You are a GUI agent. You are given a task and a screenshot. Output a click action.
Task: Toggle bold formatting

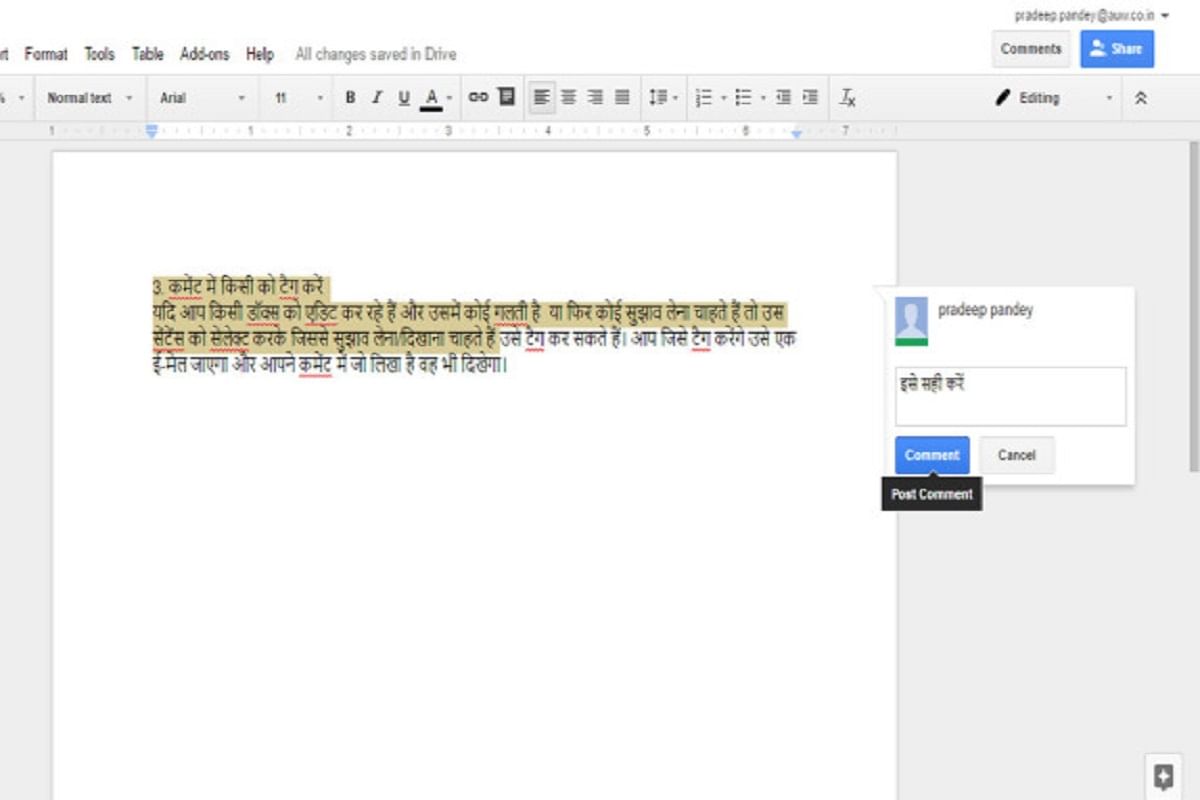point(349,97)
